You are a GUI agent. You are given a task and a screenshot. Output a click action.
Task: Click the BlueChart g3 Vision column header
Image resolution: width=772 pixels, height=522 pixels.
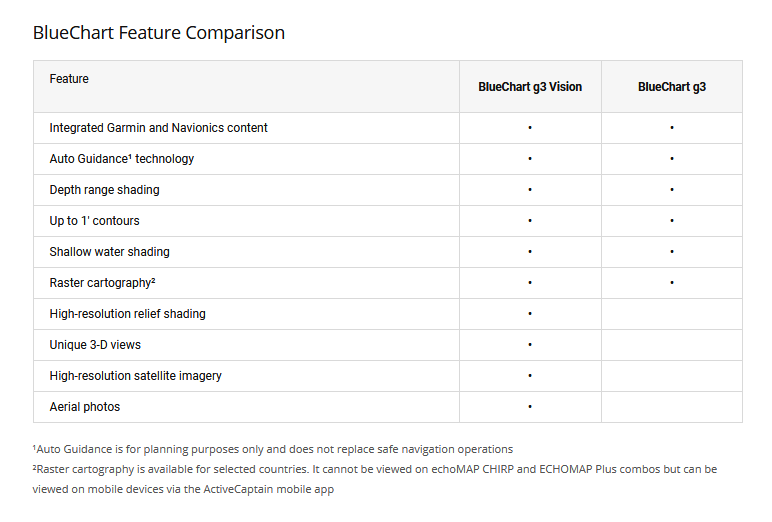[x=530, y=87]
